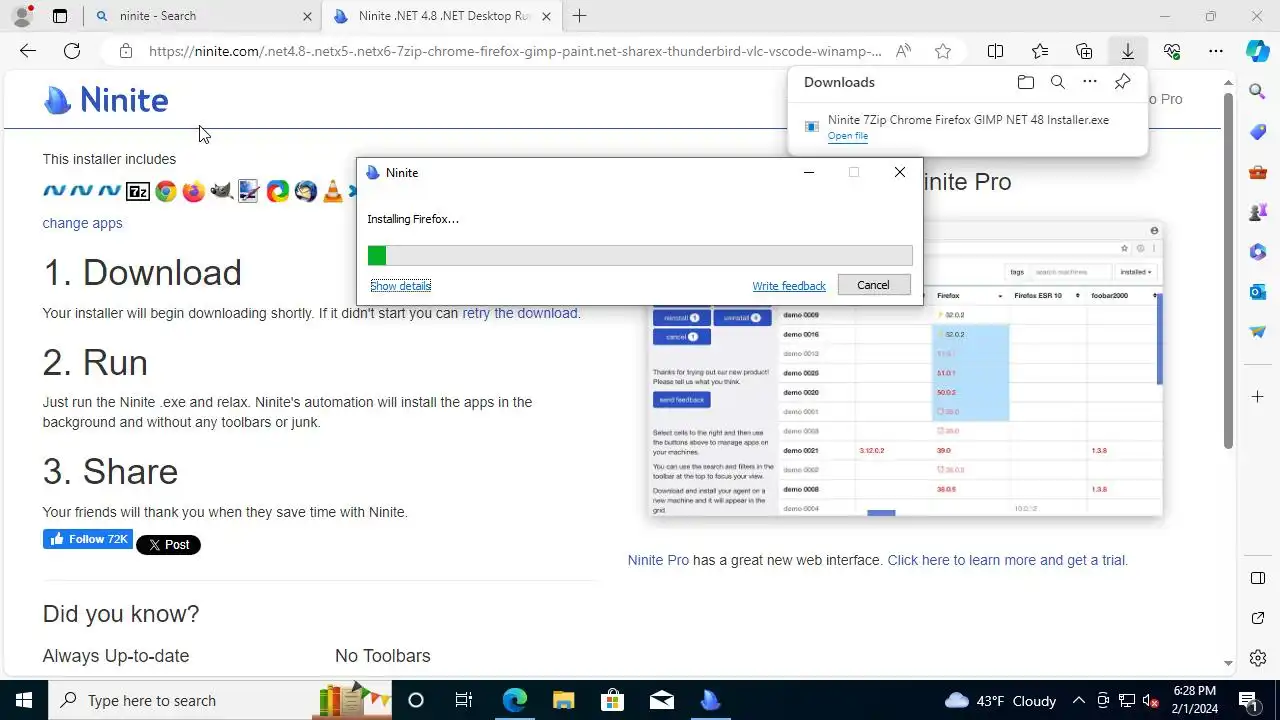Click the 'change apps' link

pos(82,223)
